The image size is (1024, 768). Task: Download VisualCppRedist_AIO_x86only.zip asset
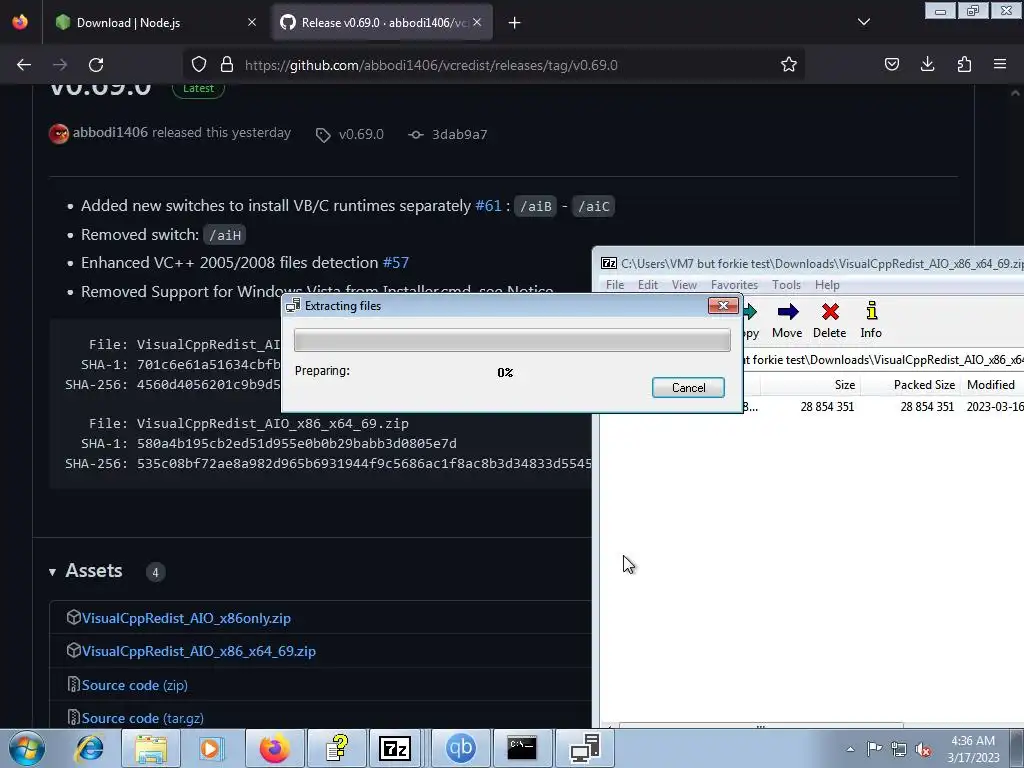tap(186, 618)
